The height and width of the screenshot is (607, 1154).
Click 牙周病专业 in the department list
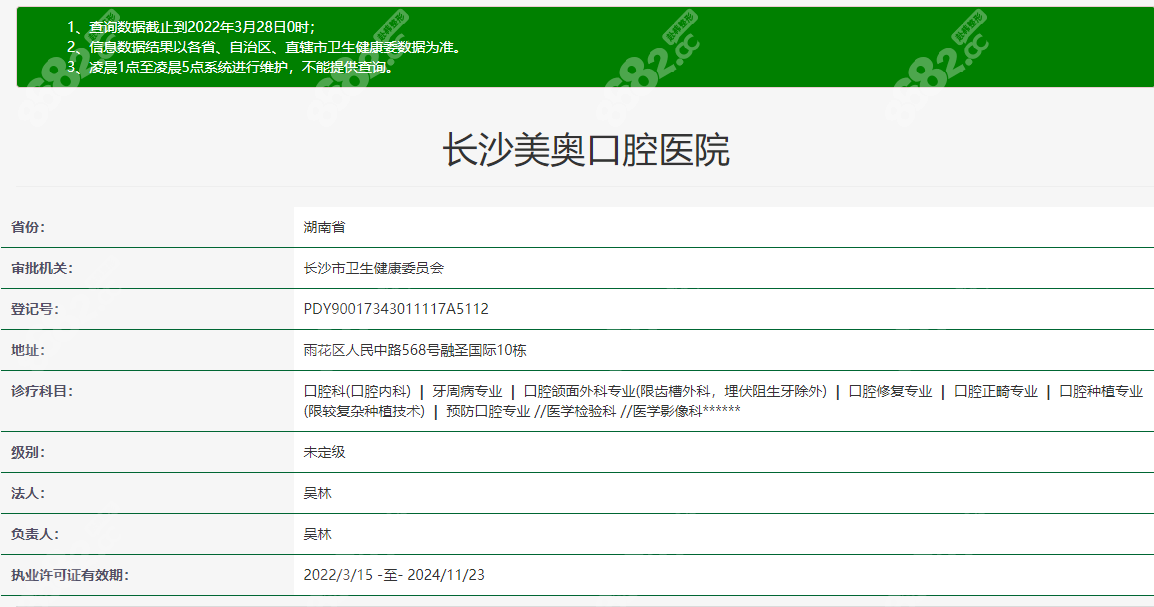tap(467, 391)
